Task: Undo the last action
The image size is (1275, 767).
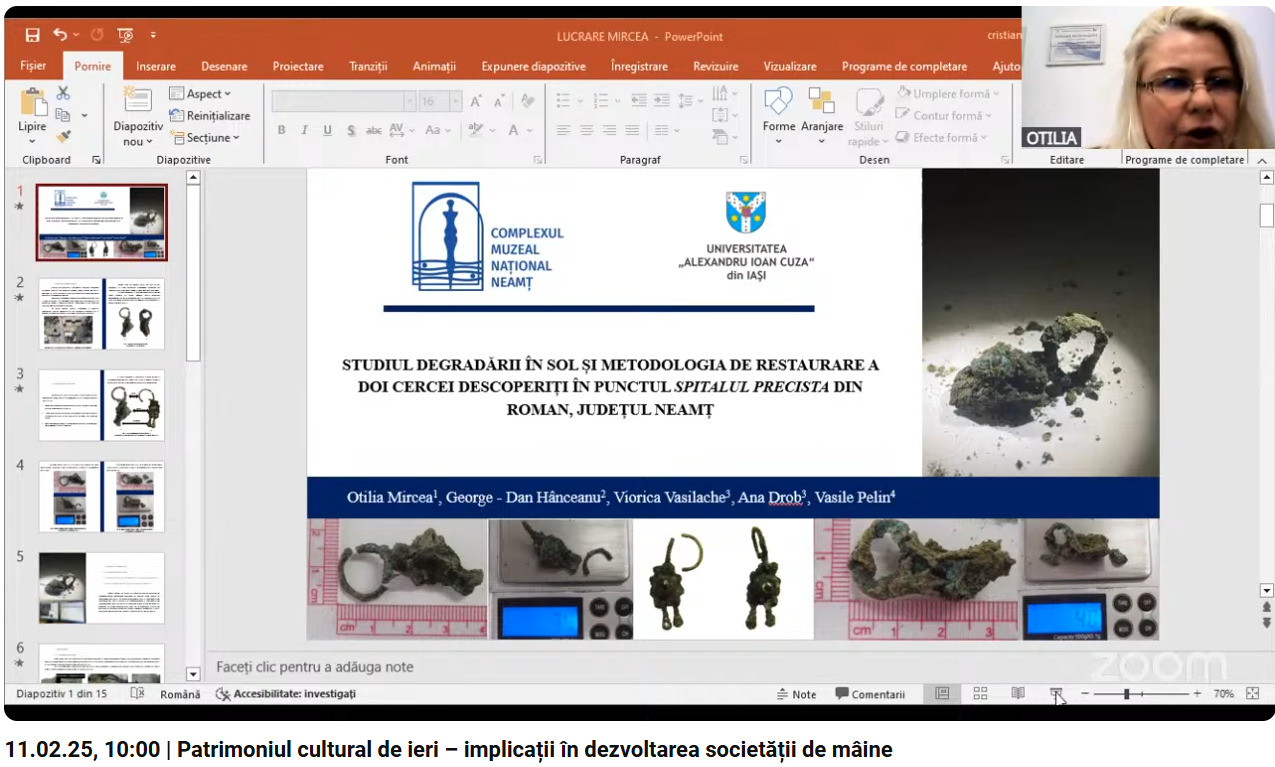Action: [60, 35]
